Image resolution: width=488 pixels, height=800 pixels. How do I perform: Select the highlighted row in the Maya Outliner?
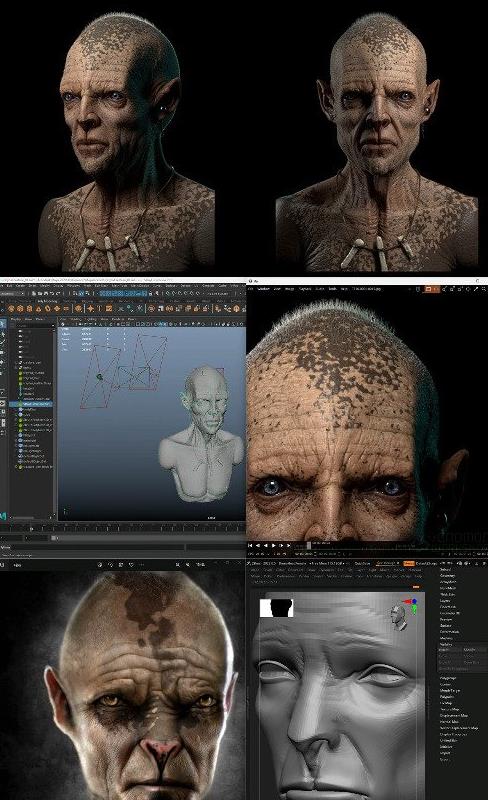pyautogui.click(x=31, y=404)
